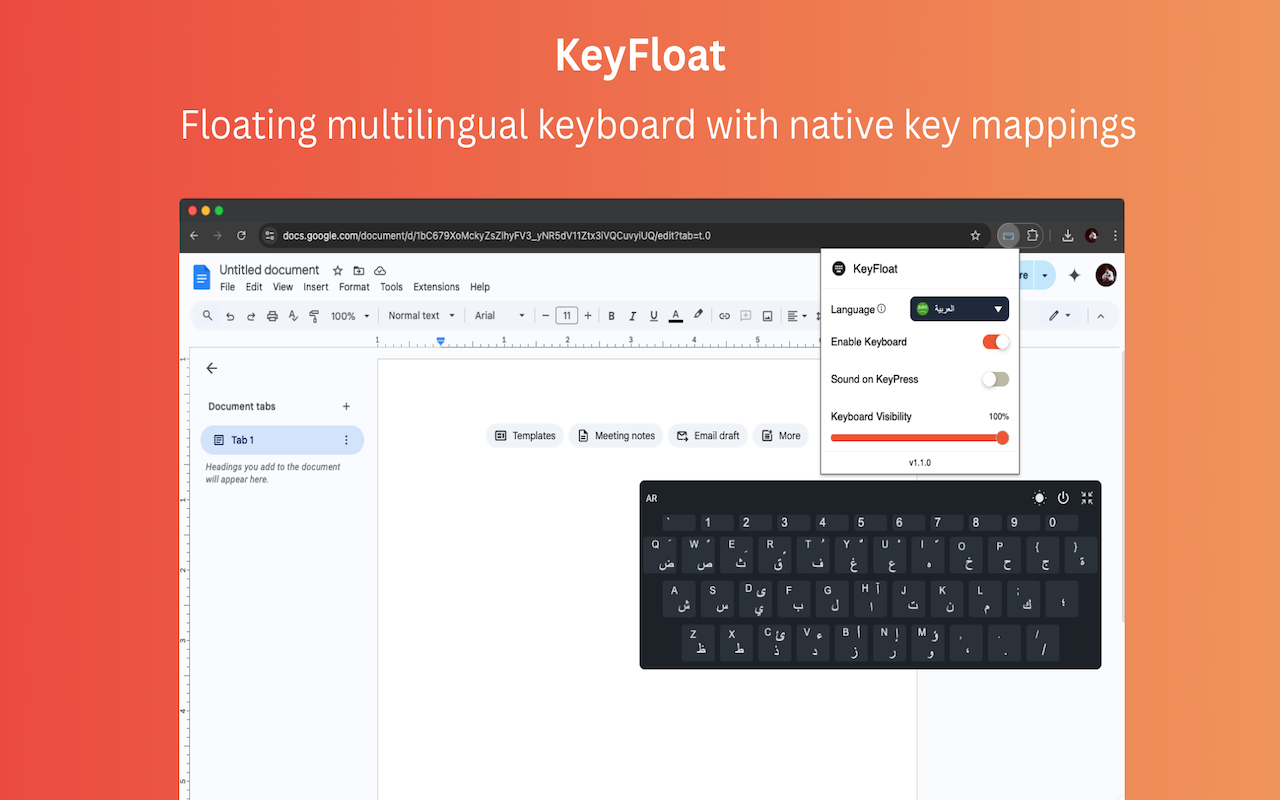Screen dimensions: 1280x800
Task: Open the browser Extensions puzzle icon
Action: 1032,236
